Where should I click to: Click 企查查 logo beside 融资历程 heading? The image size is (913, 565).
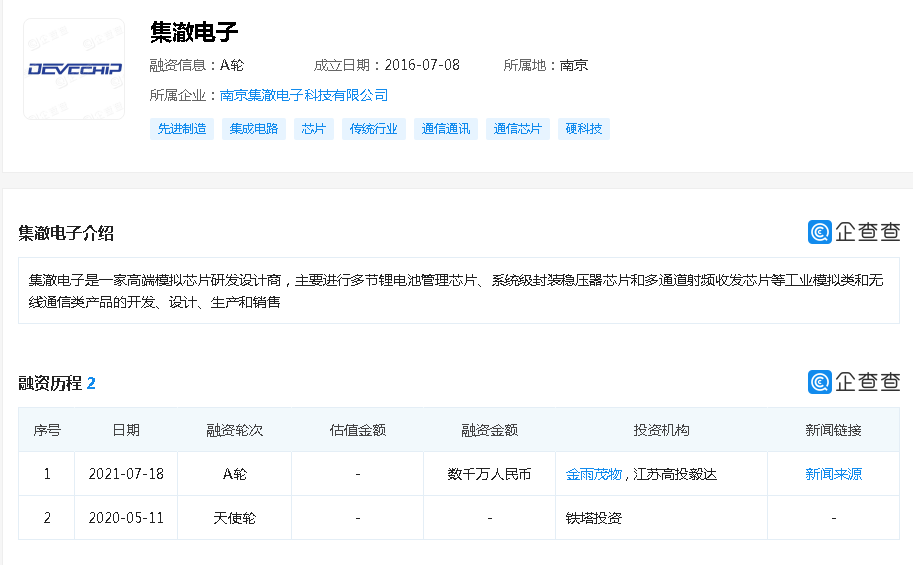coord(854,382)
